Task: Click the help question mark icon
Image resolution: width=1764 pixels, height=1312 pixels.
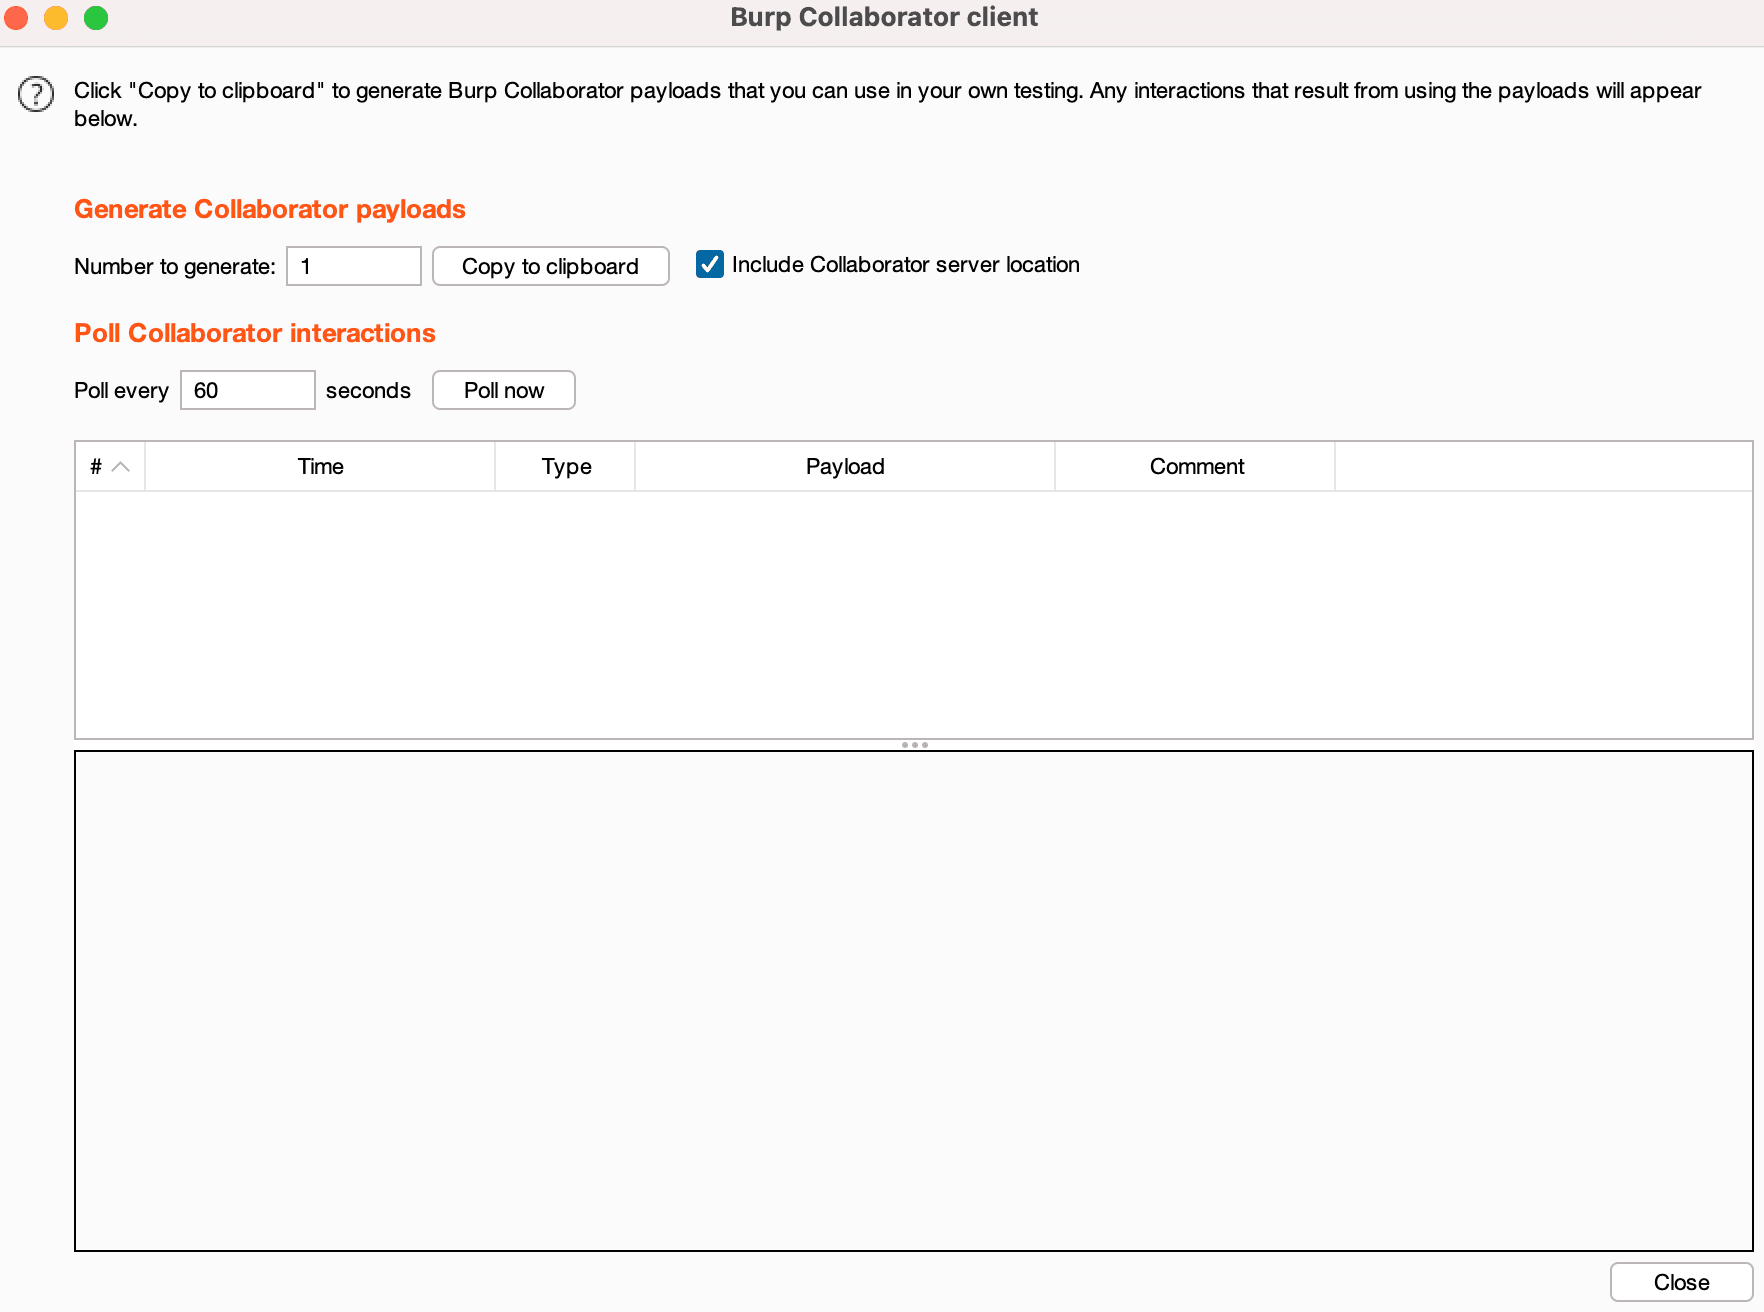Action: 36,94
